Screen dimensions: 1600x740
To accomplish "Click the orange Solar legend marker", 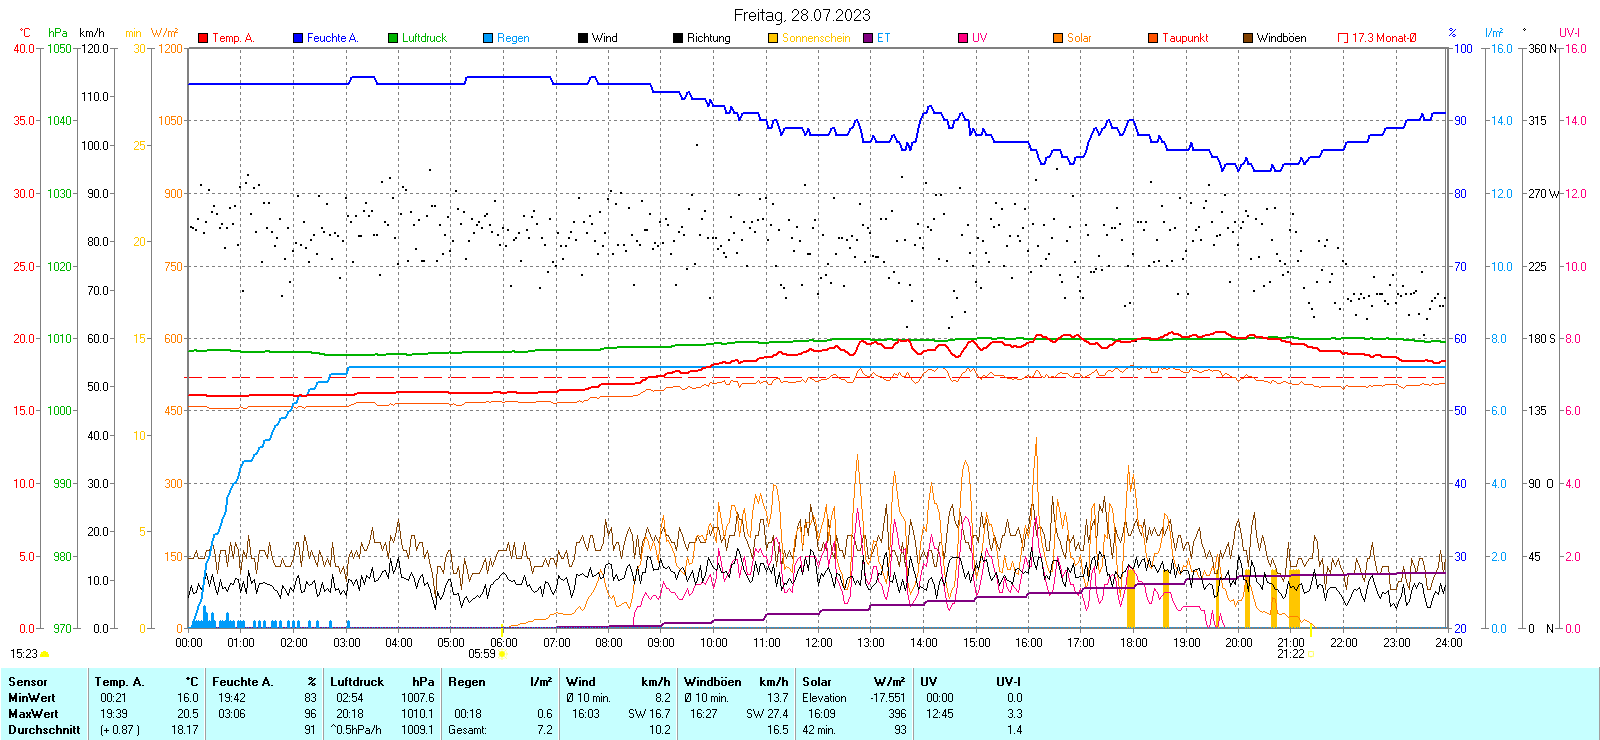I will [x=1058, y=38].
